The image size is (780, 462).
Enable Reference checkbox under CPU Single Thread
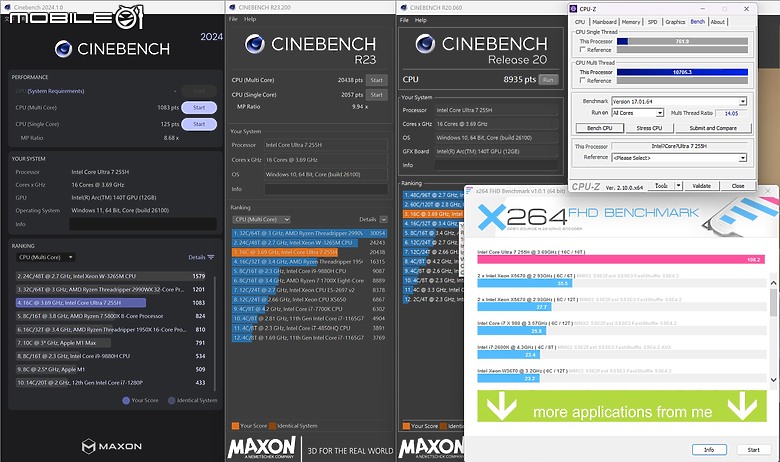582,50
